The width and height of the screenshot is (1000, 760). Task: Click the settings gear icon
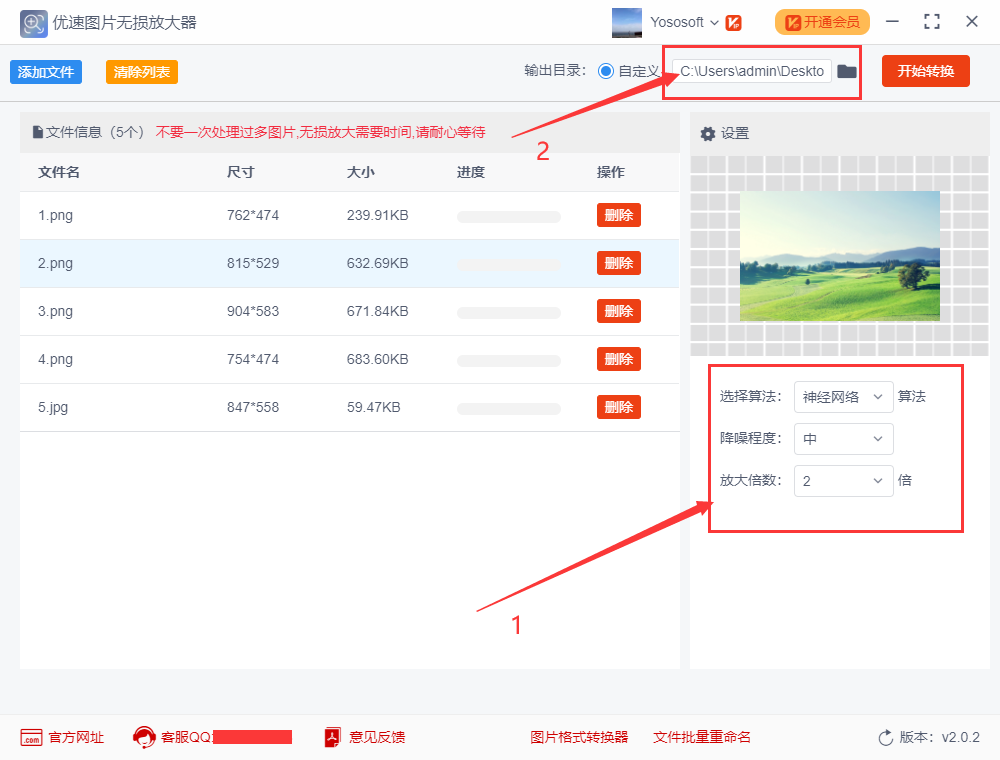708,134
